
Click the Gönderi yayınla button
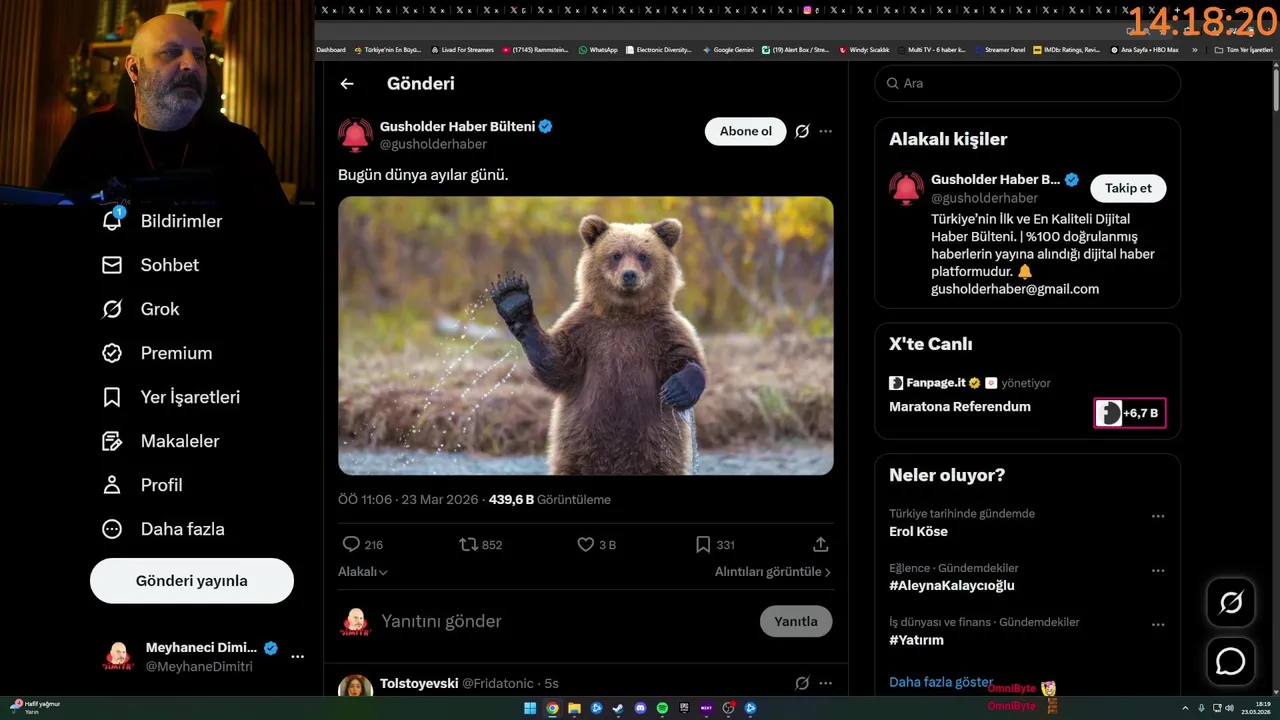point(192,581)
